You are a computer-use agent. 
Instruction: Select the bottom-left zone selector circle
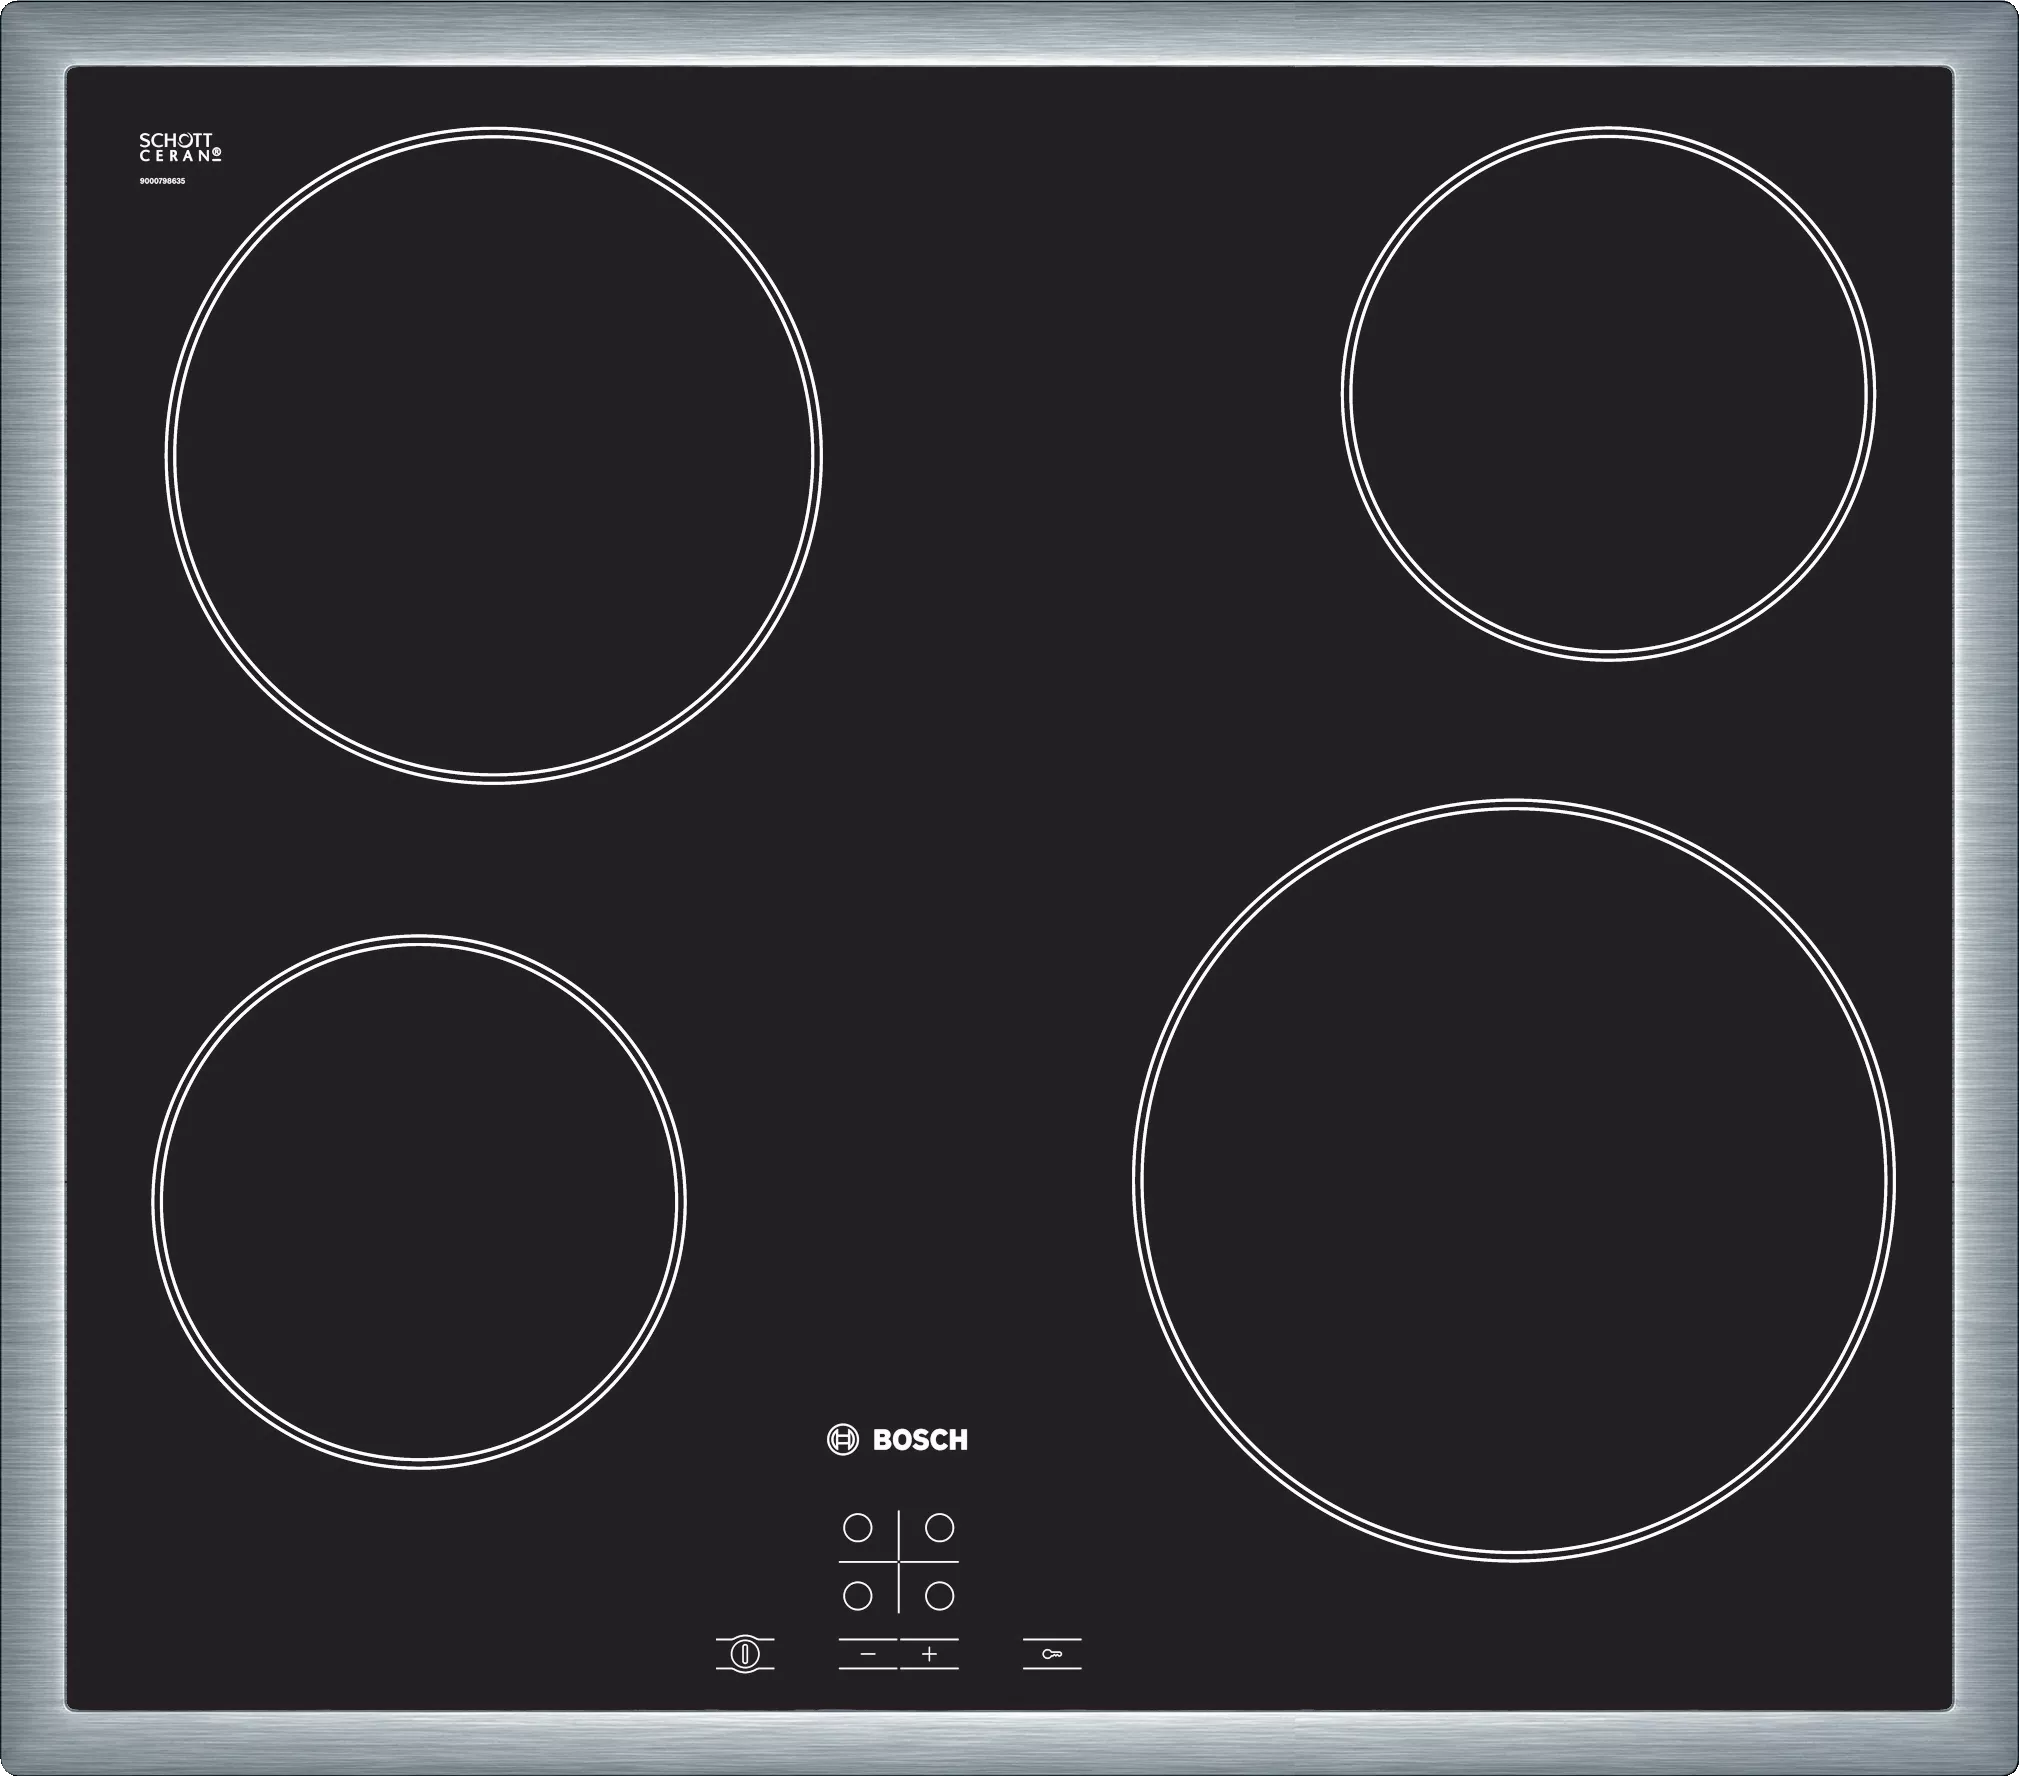click(x=857, y=1596)
